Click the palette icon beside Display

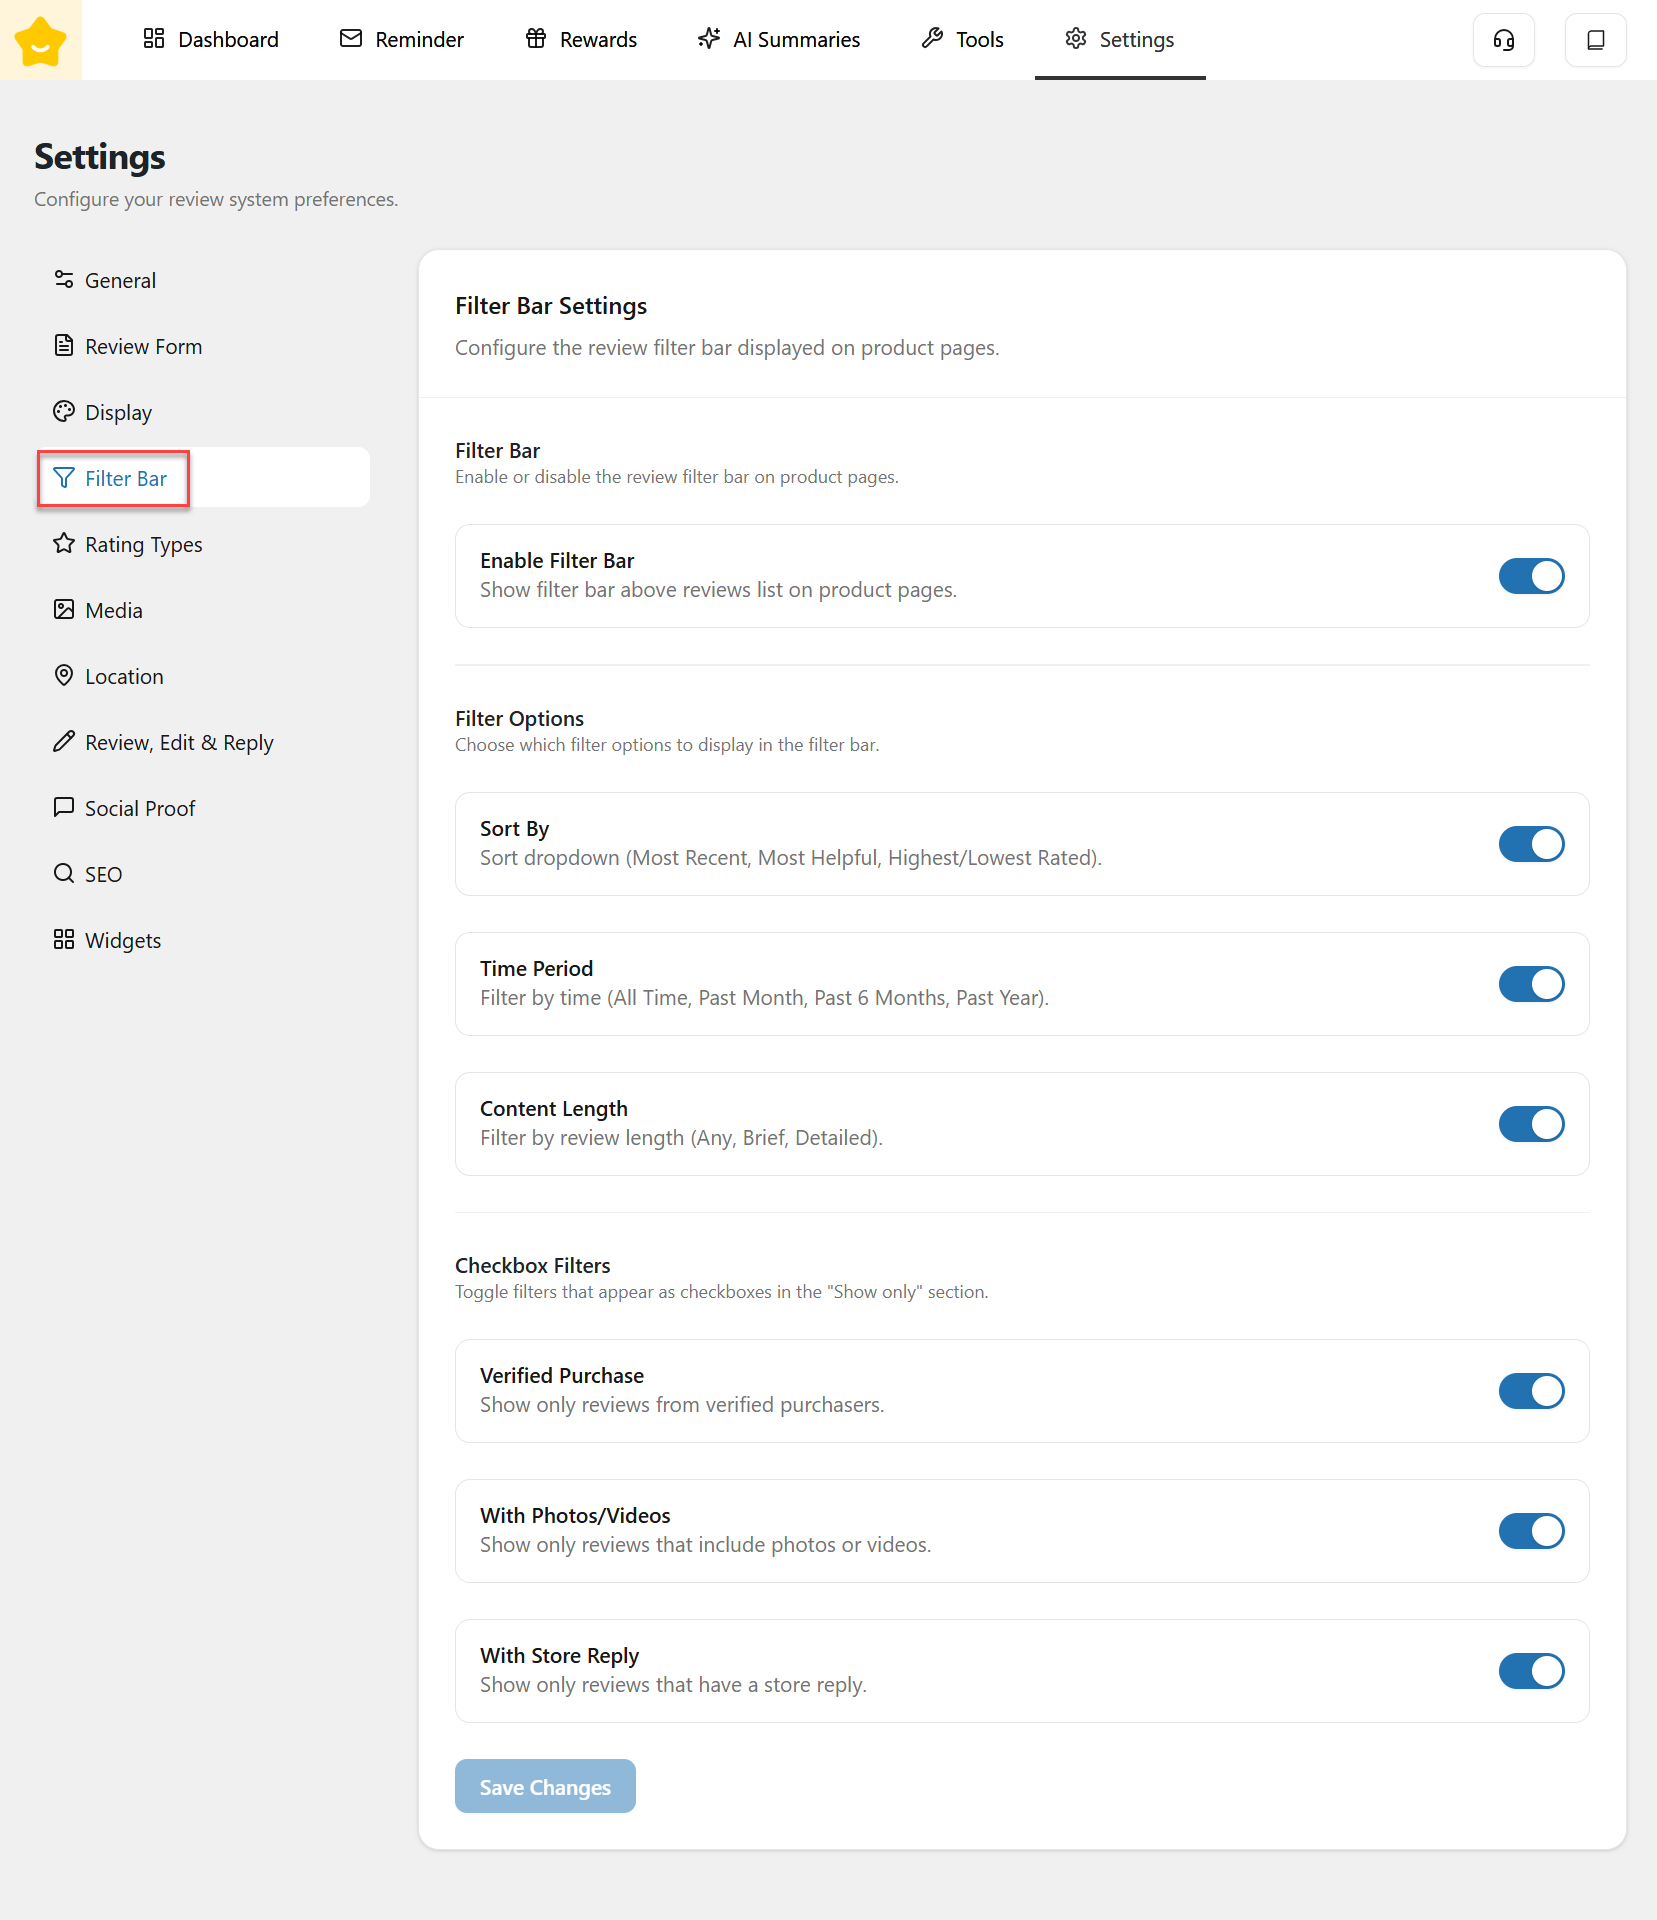pos(64,412)
